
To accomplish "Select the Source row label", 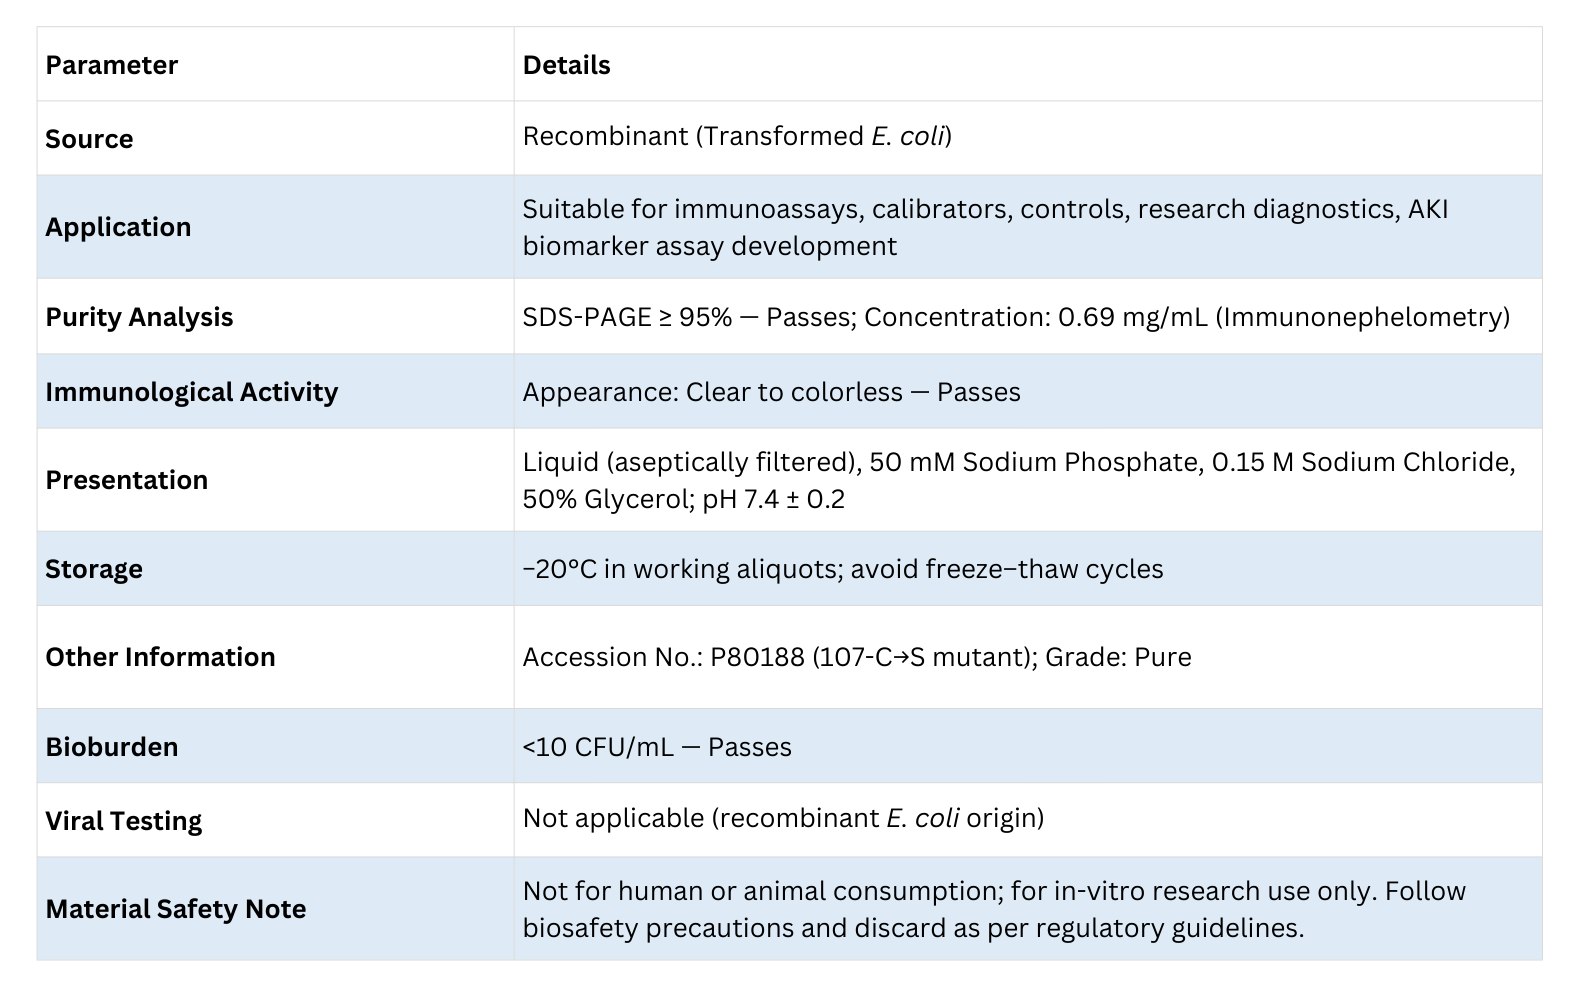I will pos(89,139).
